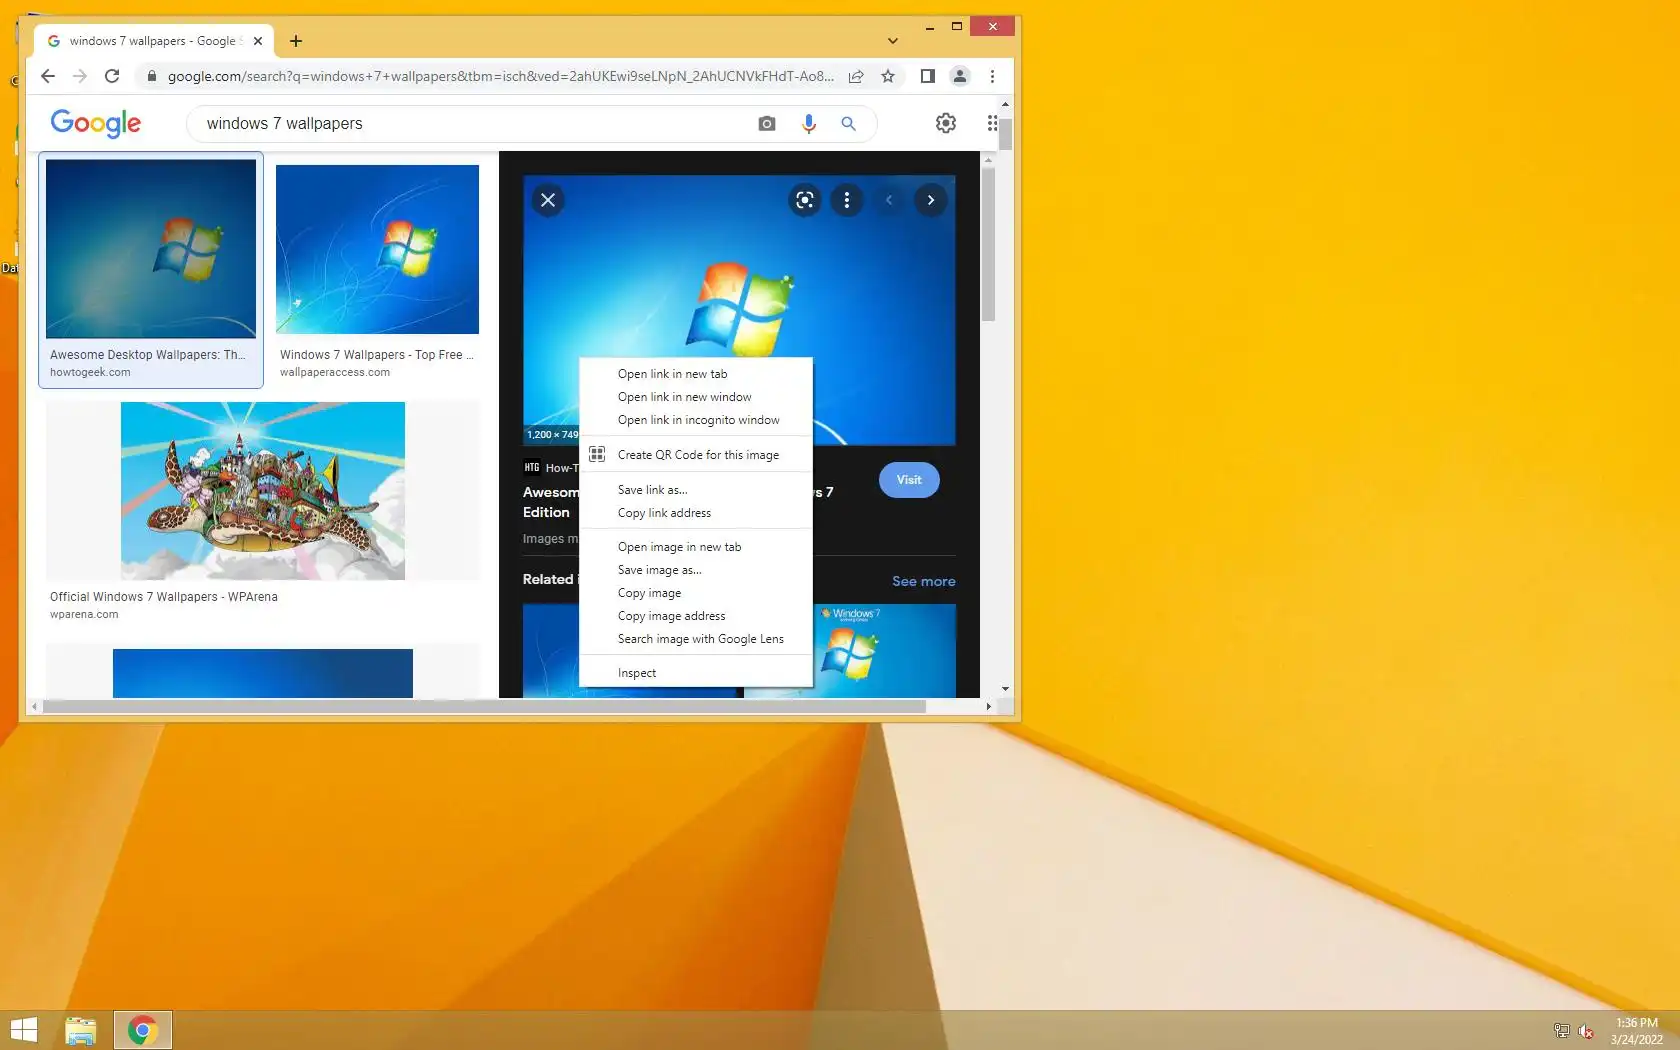Open a new tab with plus button
This screenshot has height=1050, width=1680.
tap(296, 41)
